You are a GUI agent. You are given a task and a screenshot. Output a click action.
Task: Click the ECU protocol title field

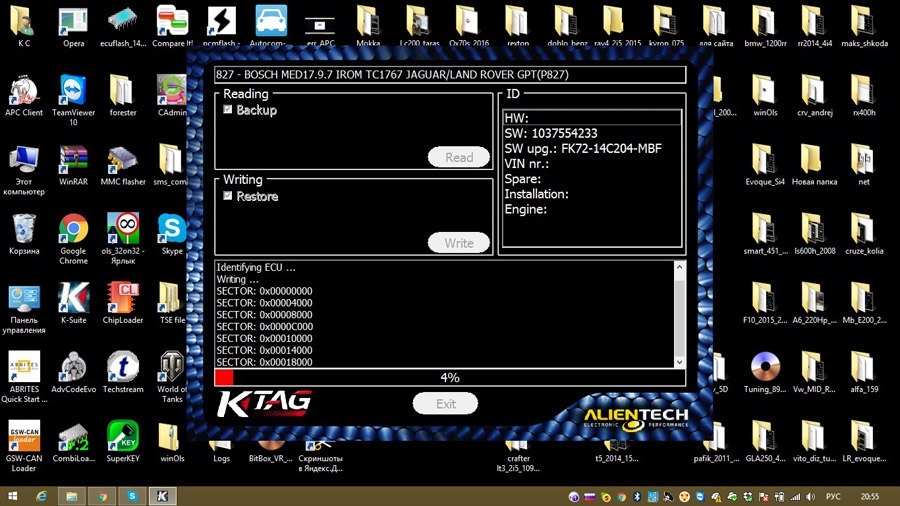(450, 75)
